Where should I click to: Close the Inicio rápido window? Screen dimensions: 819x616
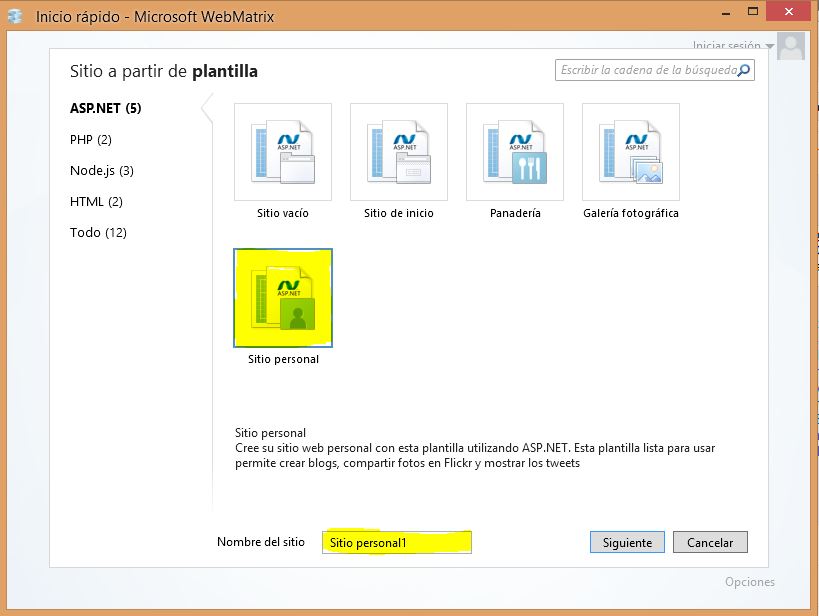[789, 11]
